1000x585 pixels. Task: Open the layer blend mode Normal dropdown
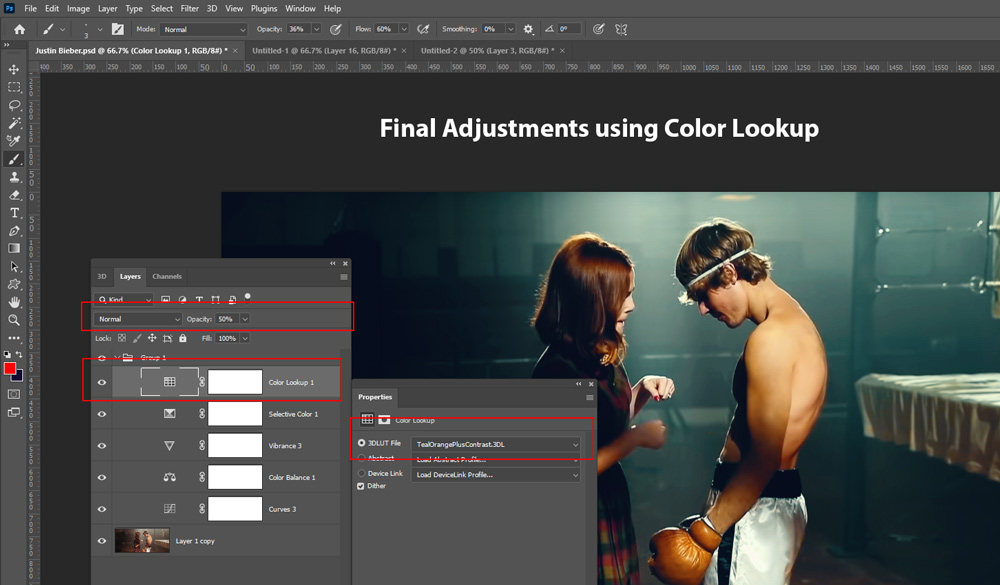pyautogui.click(x=138, y=319)
